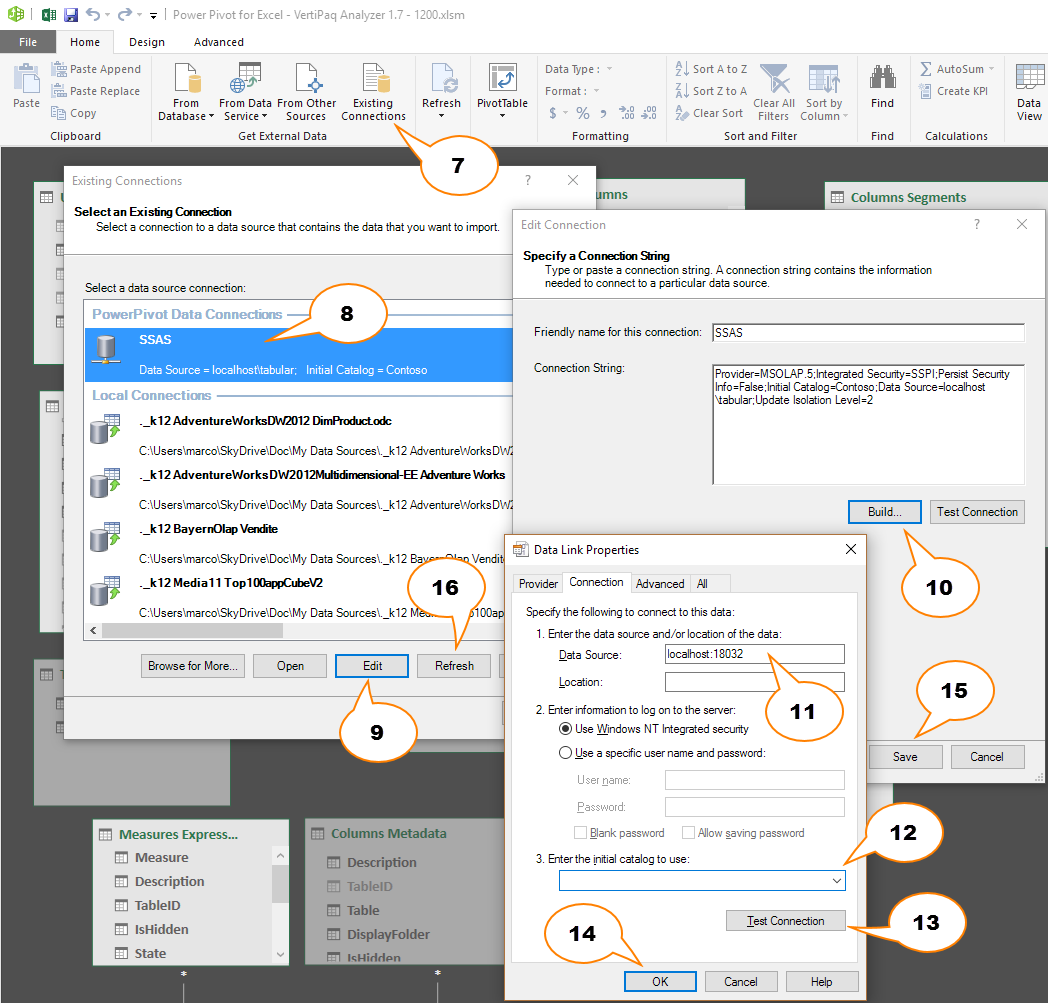Switch to Data View
1048x1003 pixels.
pos(1029,92)
